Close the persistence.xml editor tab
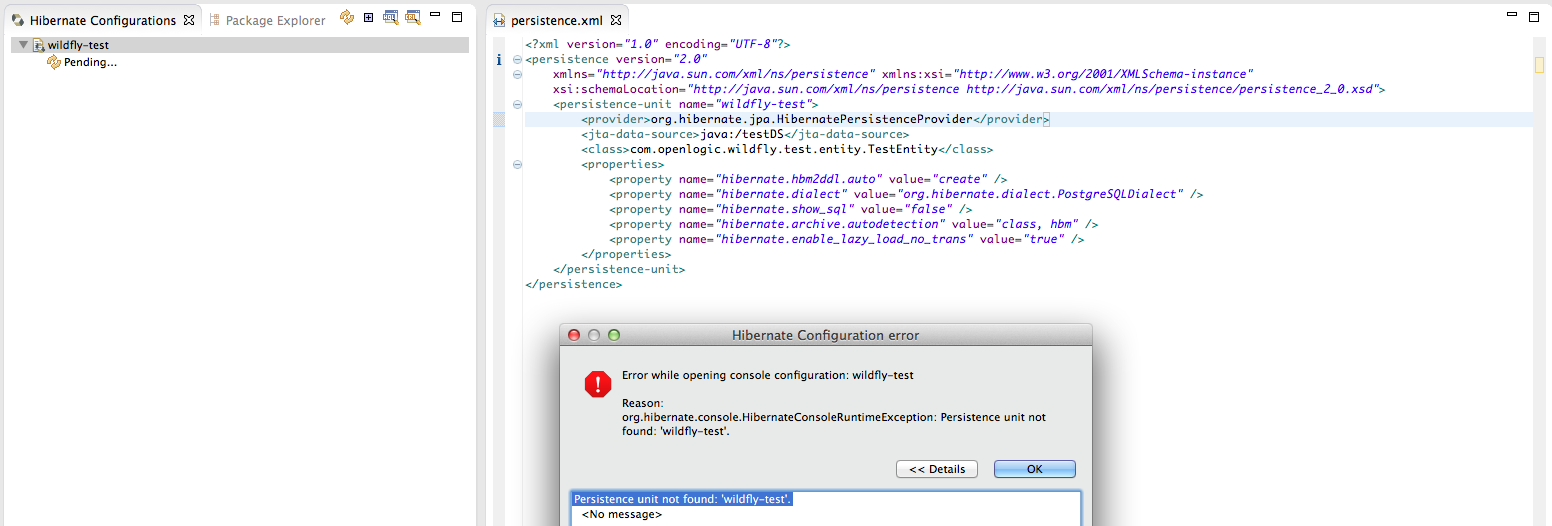 tap(616, 20)
